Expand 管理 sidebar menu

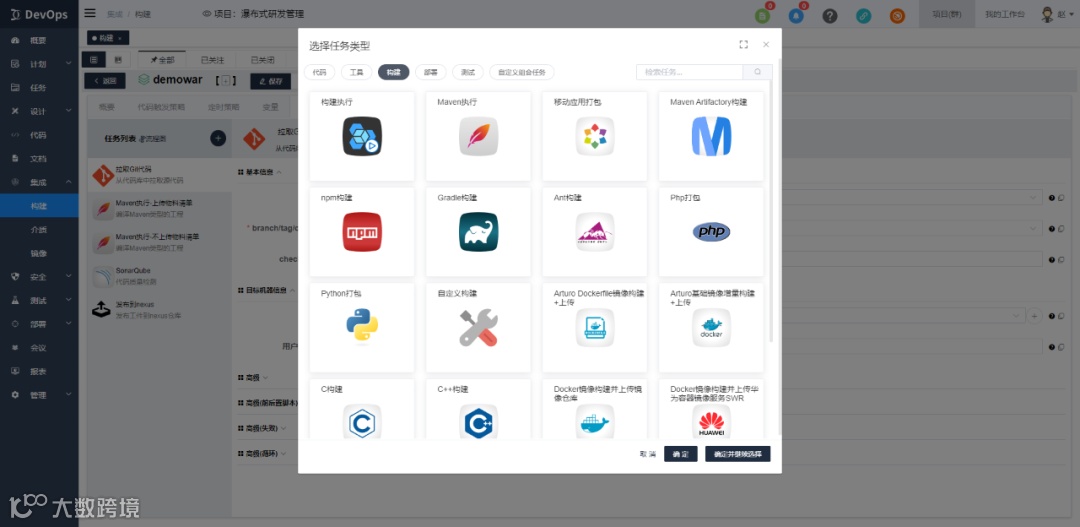39,395
